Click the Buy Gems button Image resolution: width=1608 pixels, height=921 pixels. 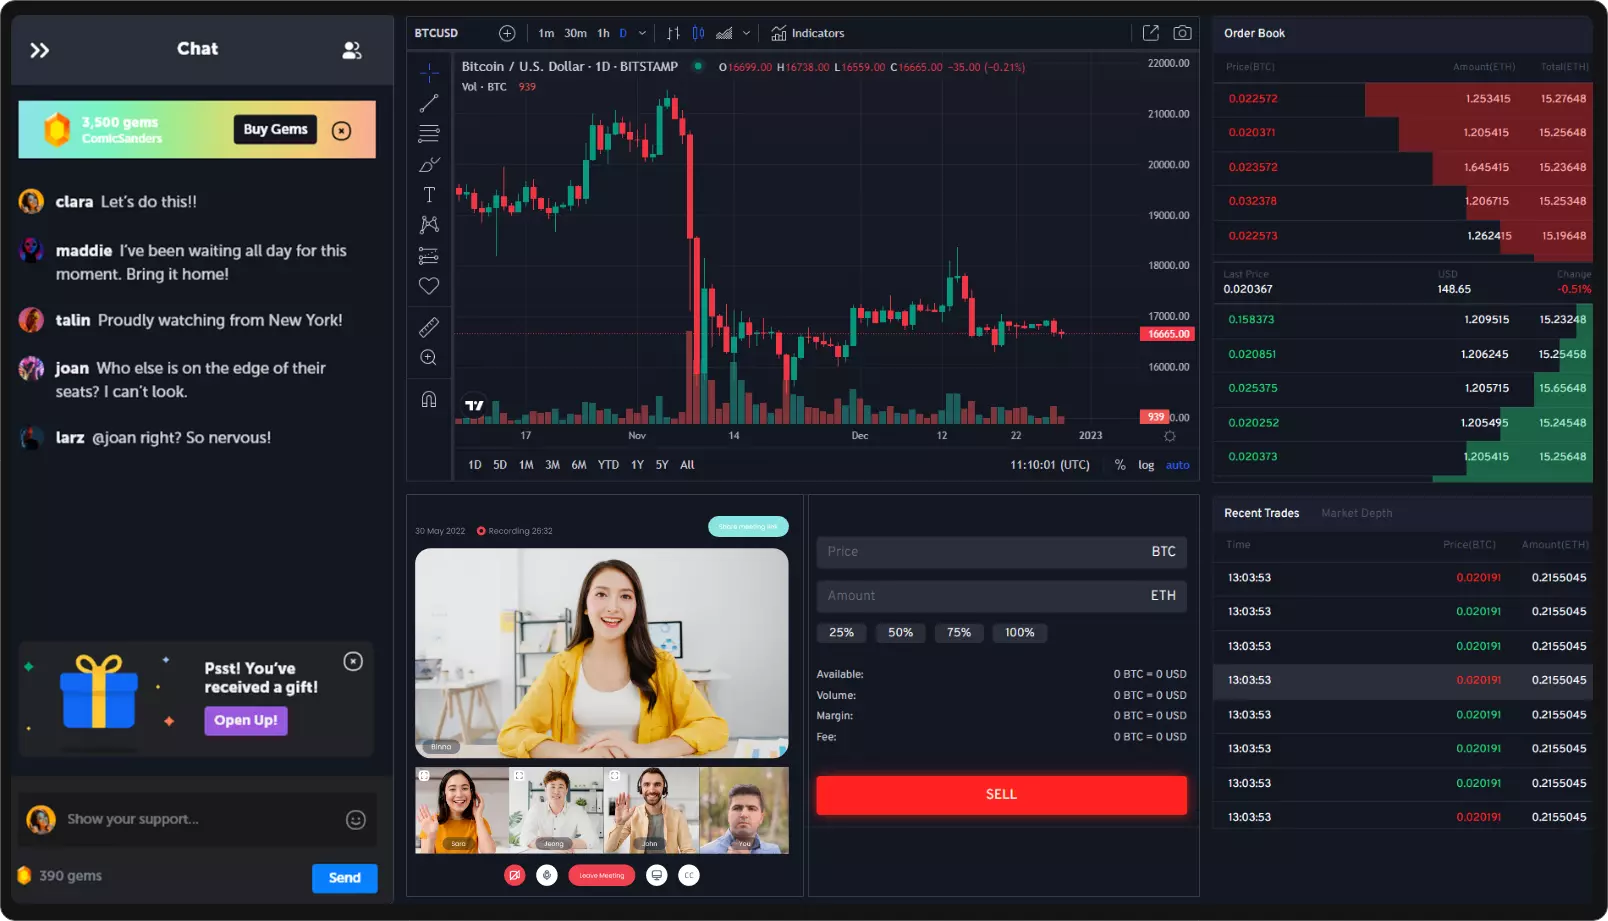[275, 129]
